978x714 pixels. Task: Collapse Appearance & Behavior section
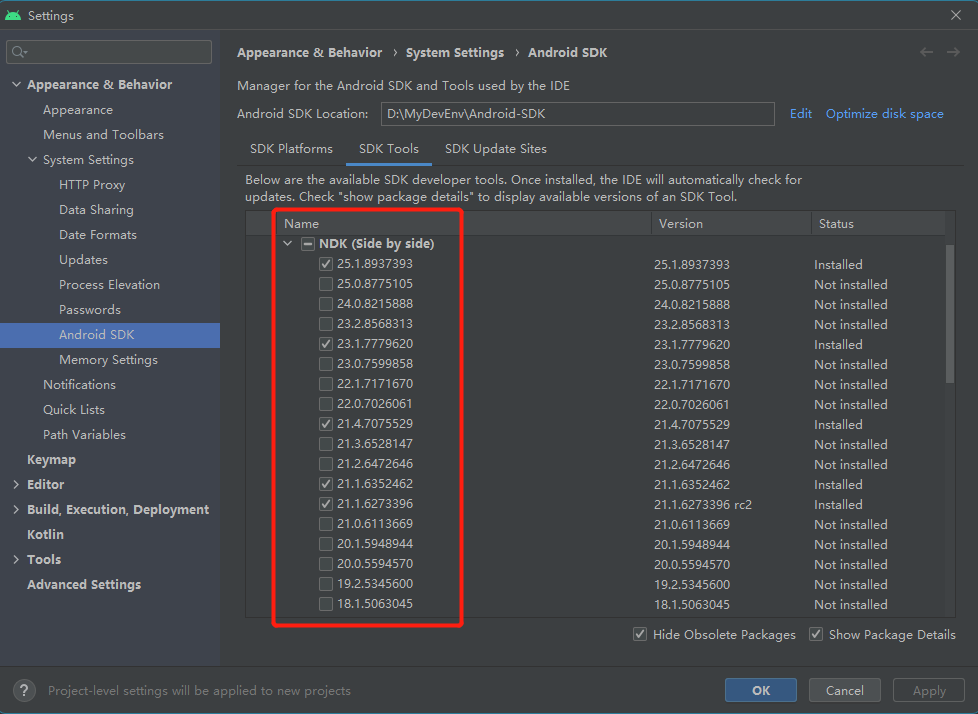(x=16, y=85)
